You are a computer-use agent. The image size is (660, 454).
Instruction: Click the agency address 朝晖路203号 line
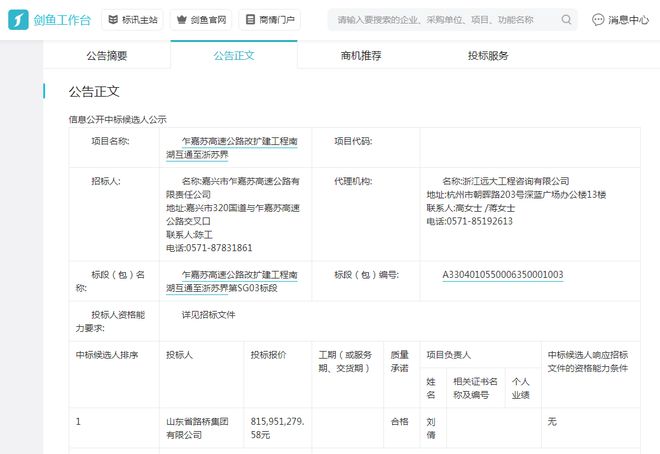point(516,194)
